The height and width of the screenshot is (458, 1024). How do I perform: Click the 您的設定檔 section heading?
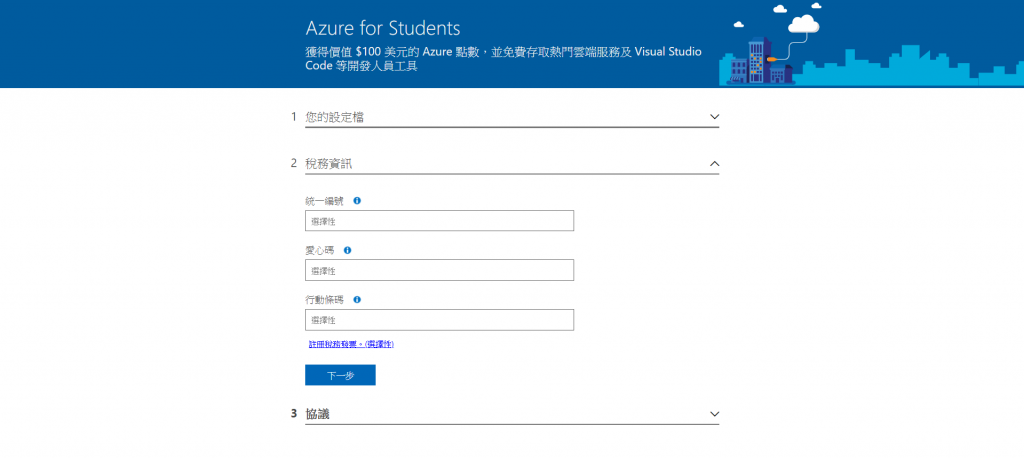tap(334, 117)
